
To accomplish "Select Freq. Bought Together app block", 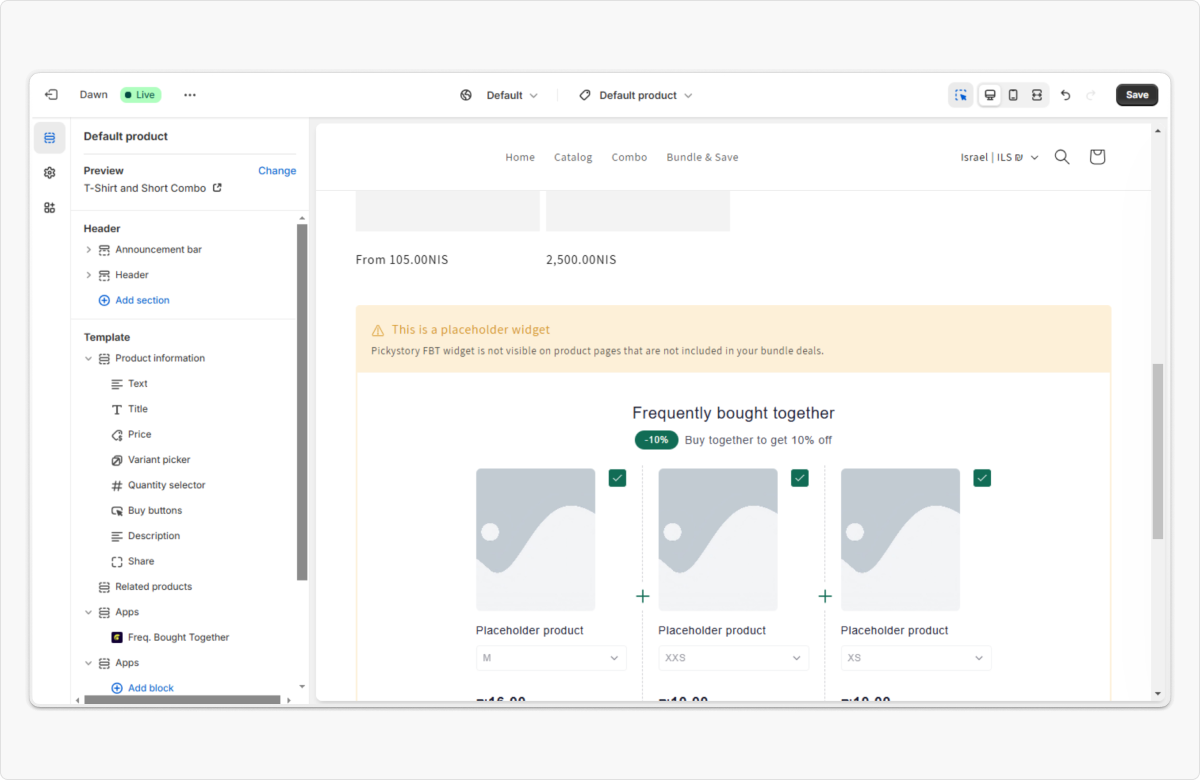I will [178, 637].
